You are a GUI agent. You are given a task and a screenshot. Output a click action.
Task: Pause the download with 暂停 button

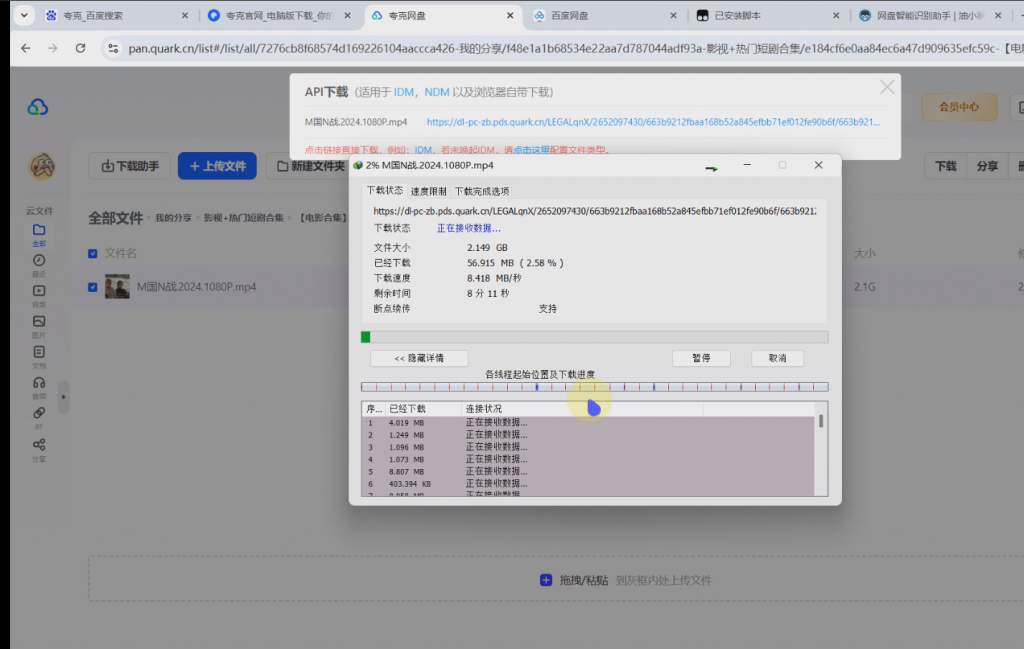(700, 358)
